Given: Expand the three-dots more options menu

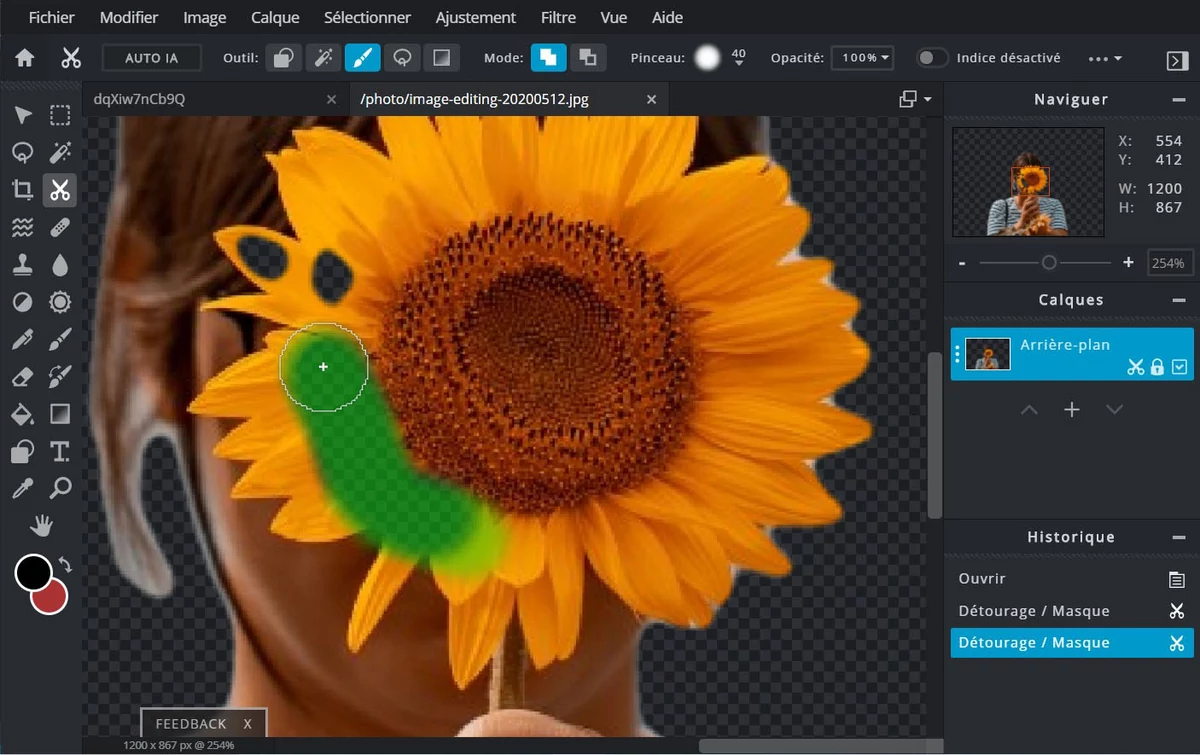Looking at the screenshot, I should [x=1104, y=59].
